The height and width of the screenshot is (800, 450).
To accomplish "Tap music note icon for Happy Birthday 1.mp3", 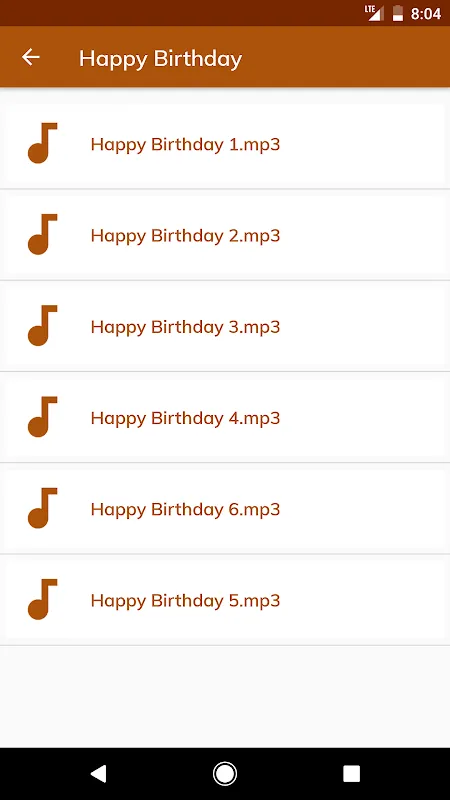I will coord(42,143).
